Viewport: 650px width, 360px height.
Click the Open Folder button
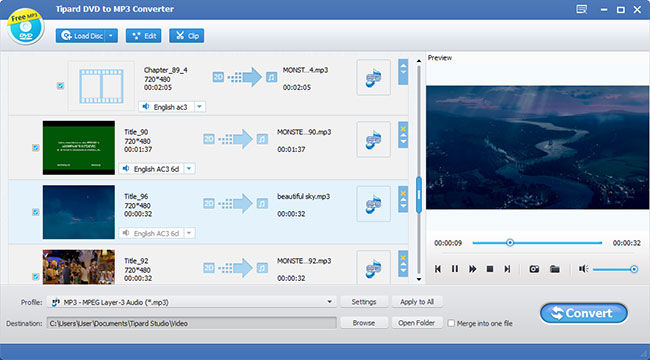(417, 323)
